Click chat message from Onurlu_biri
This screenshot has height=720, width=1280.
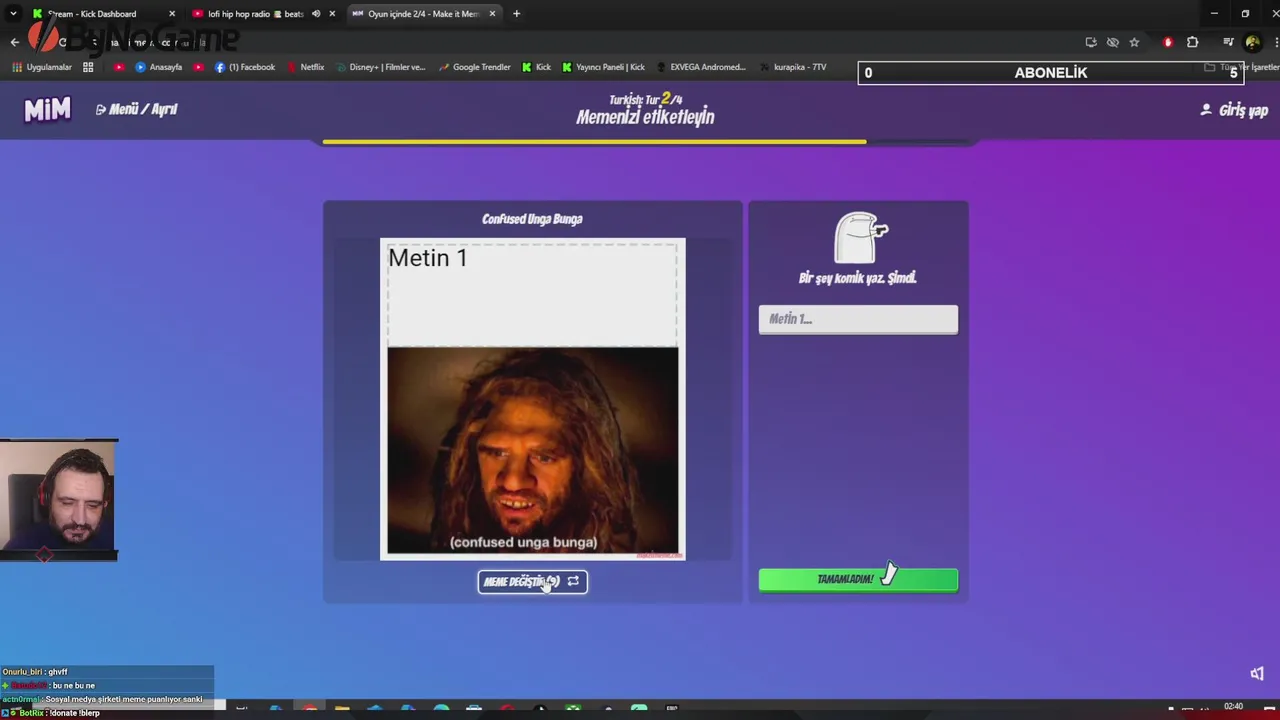click(35, 672)
